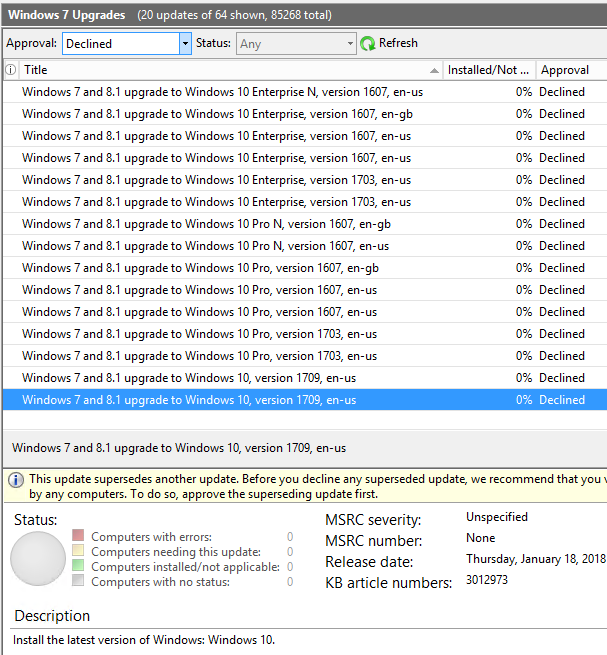Sort by the Title column header
Viewport: 607px width, 655px height.
(x=200, y=70)
